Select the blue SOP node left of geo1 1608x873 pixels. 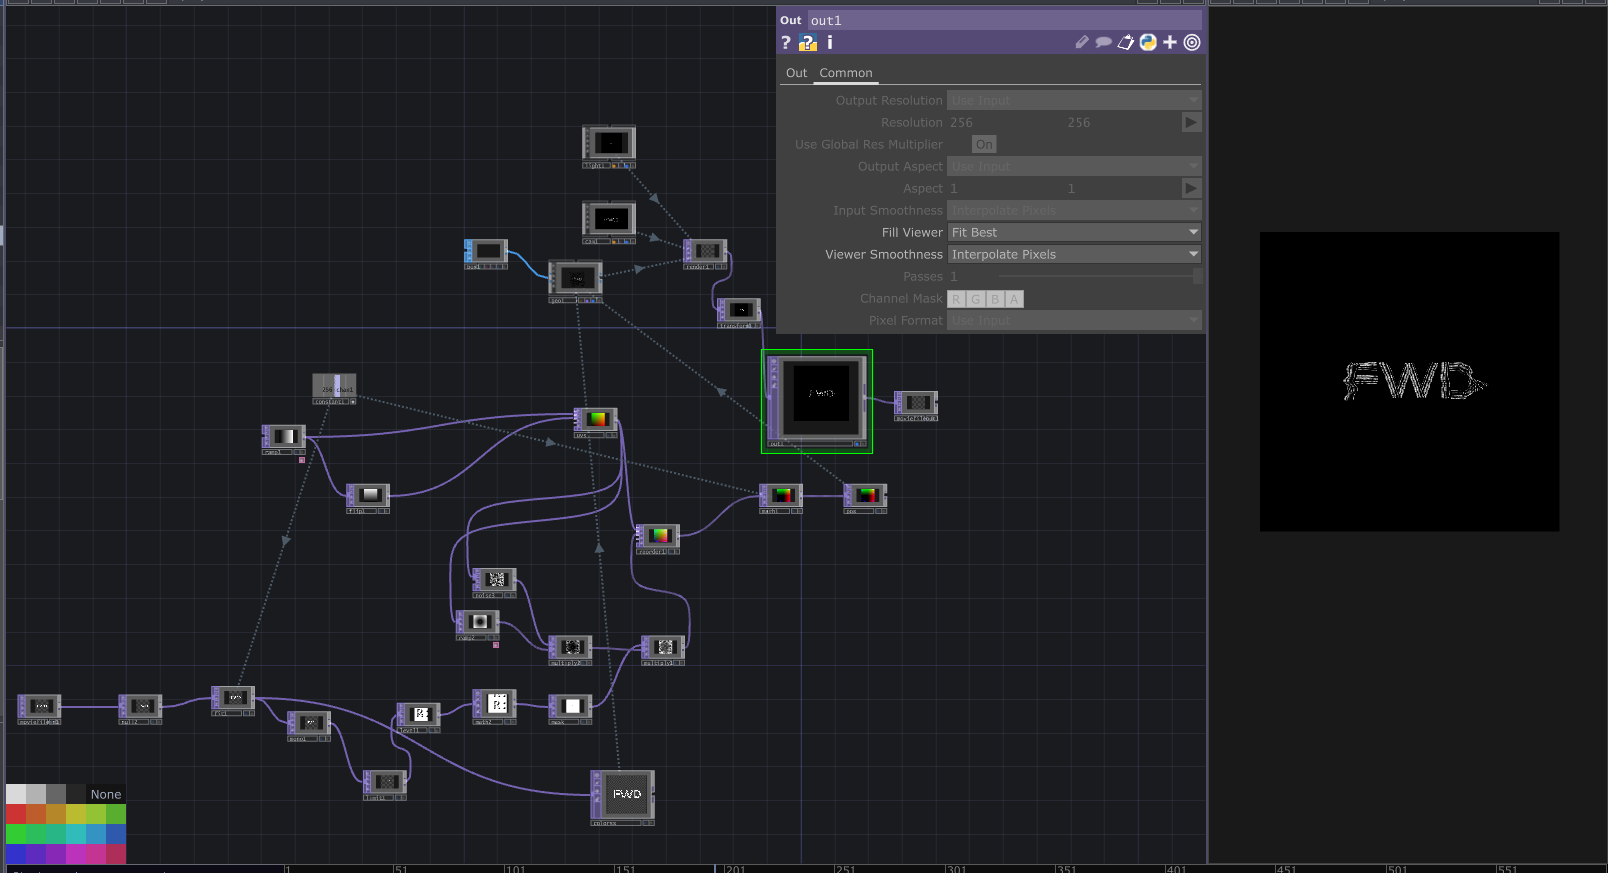coord(486,254)
